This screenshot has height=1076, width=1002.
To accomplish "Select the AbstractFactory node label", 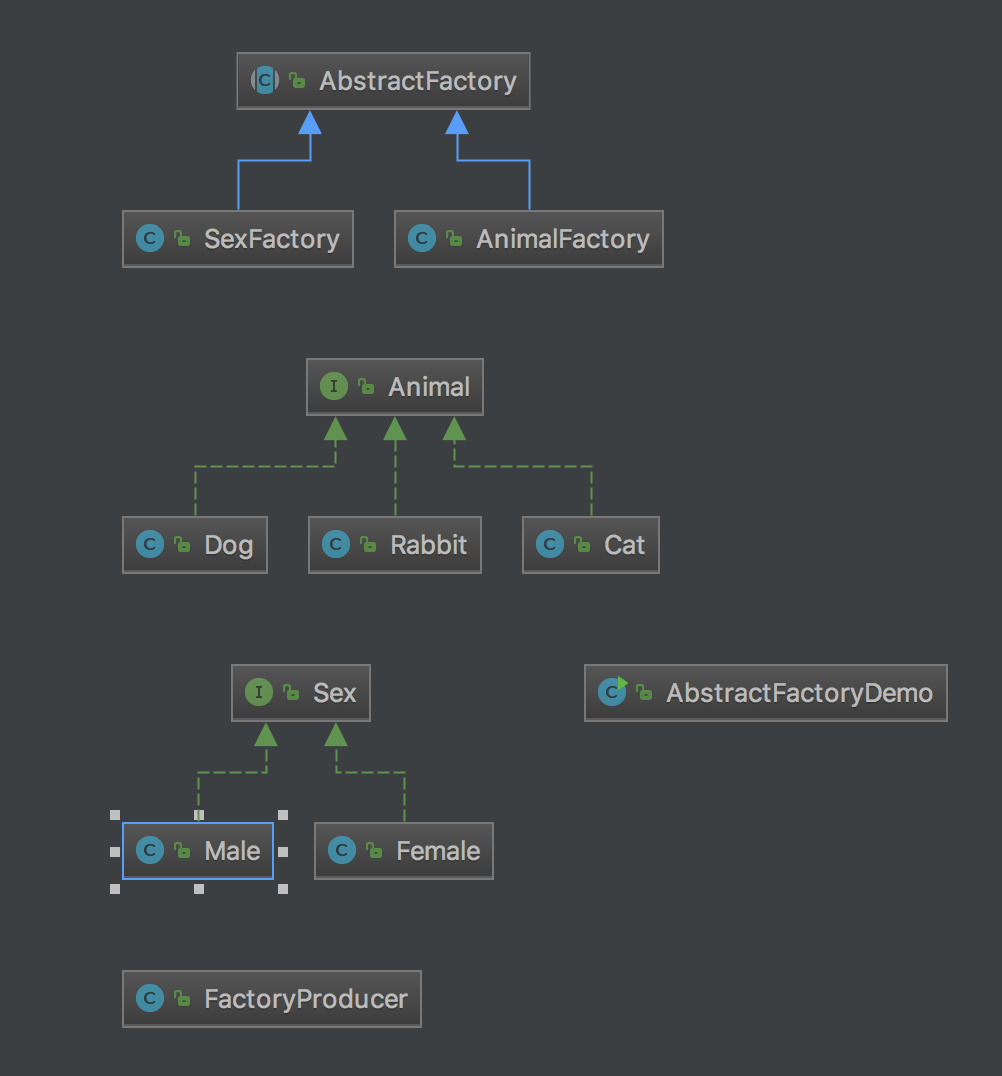I will click(418, 81).
